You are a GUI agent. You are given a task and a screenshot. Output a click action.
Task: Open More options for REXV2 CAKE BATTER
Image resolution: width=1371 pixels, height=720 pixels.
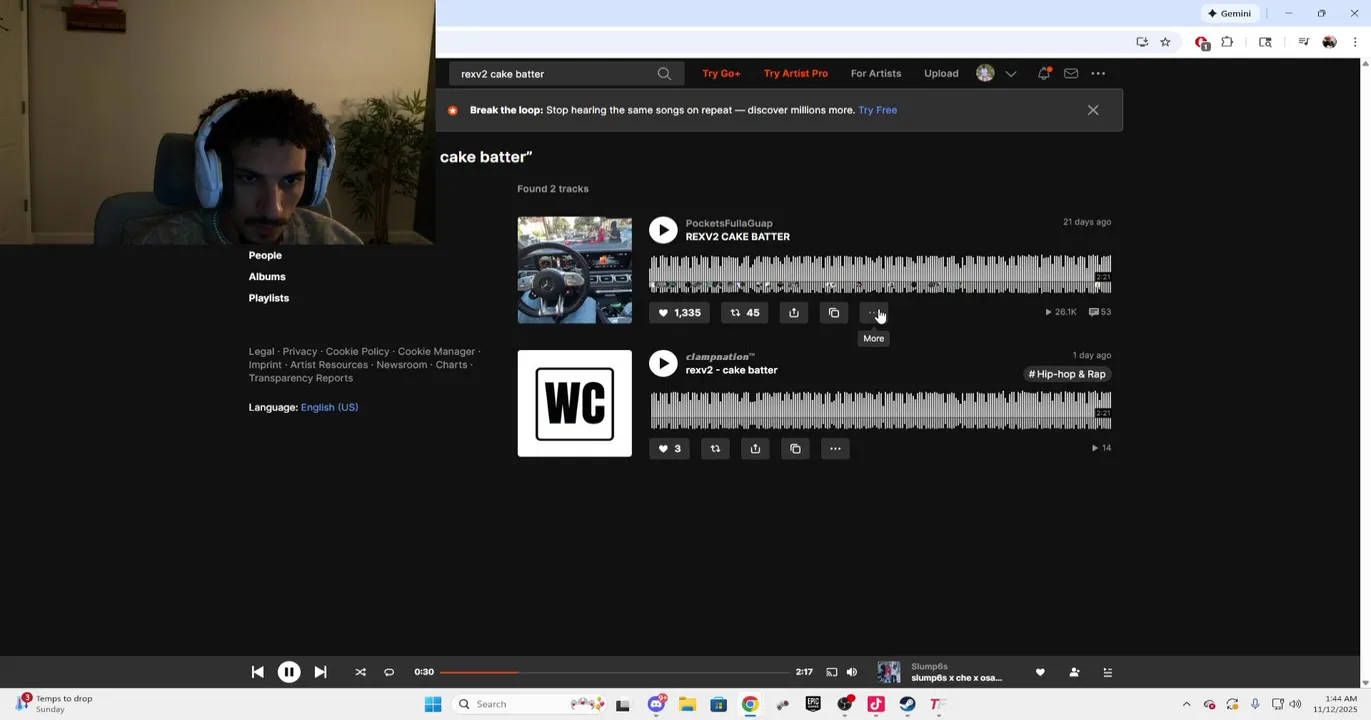(x=874, y=313)
